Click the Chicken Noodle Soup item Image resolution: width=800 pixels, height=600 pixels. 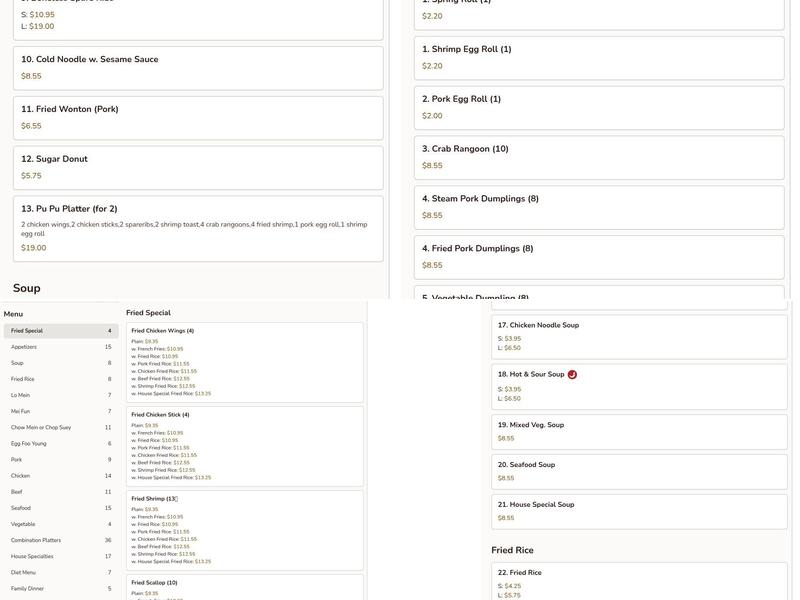[x=639, y=337]
